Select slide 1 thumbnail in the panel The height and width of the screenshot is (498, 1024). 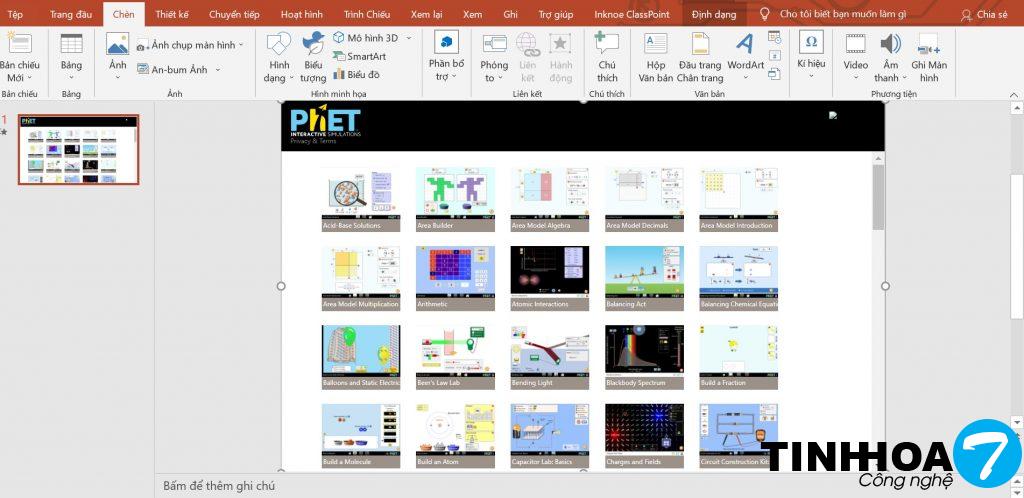[x=78, y=149]
